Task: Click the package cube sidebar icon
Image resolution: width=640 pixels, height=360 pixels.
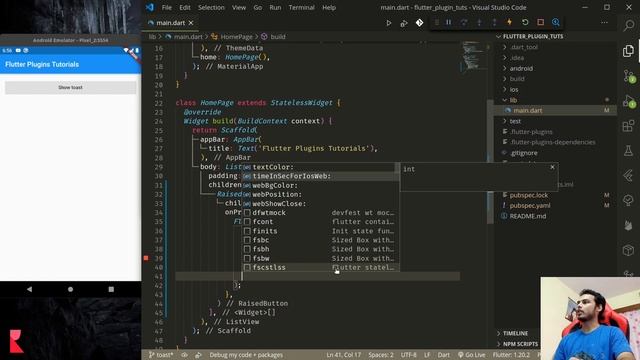Action: point(629,250)
